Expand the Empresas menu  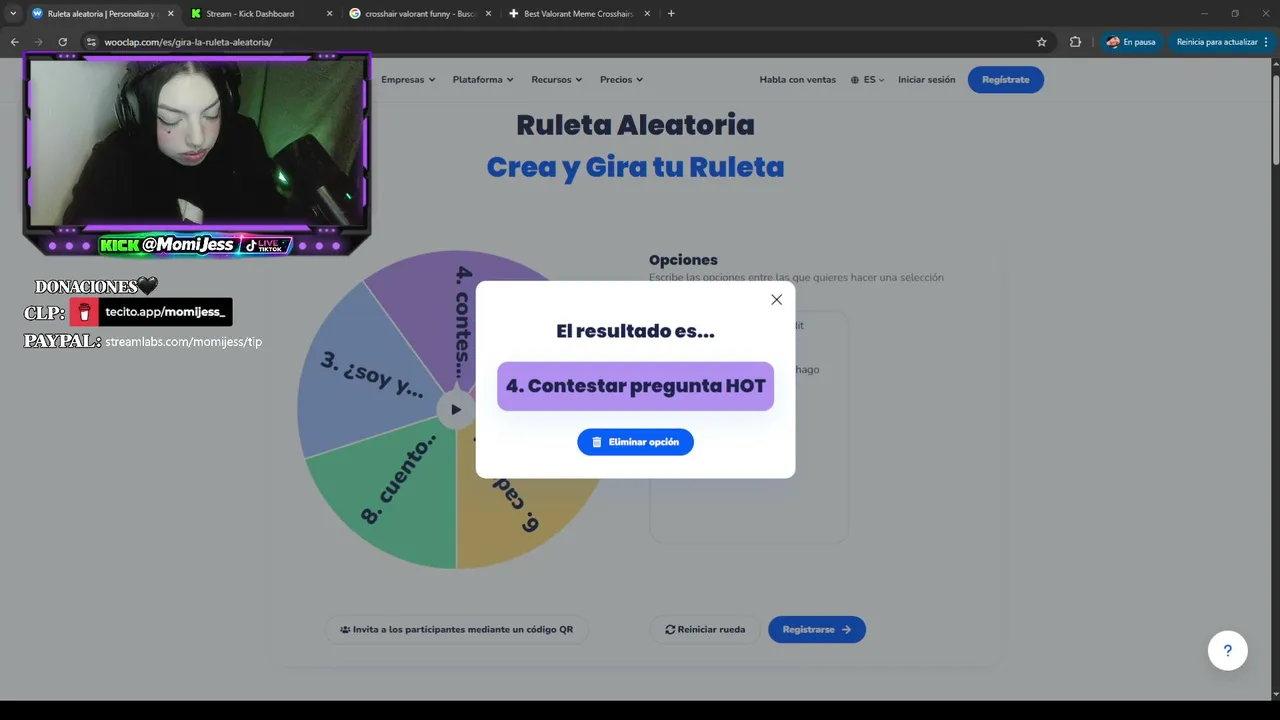408,80
